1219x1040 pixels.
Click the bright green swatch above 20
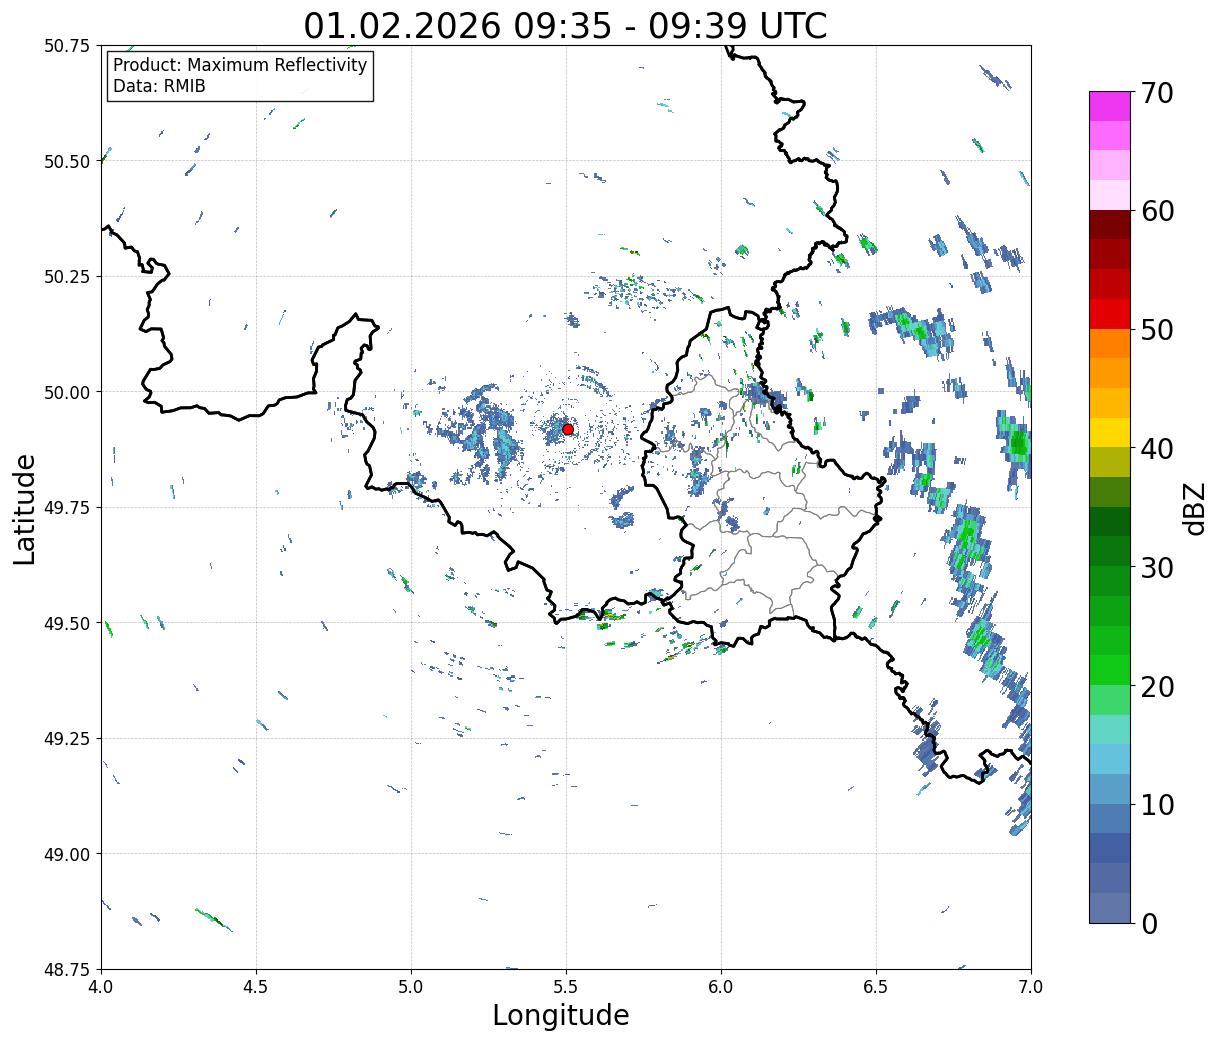click(x=1110, y=670)
